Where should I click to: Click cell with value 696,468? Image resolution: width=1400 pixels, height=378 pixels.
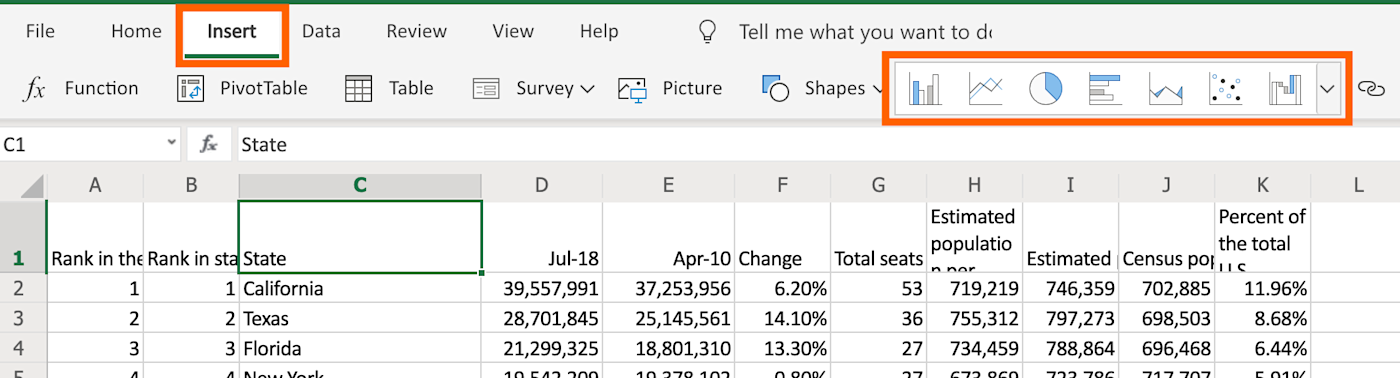(1166, 349)
